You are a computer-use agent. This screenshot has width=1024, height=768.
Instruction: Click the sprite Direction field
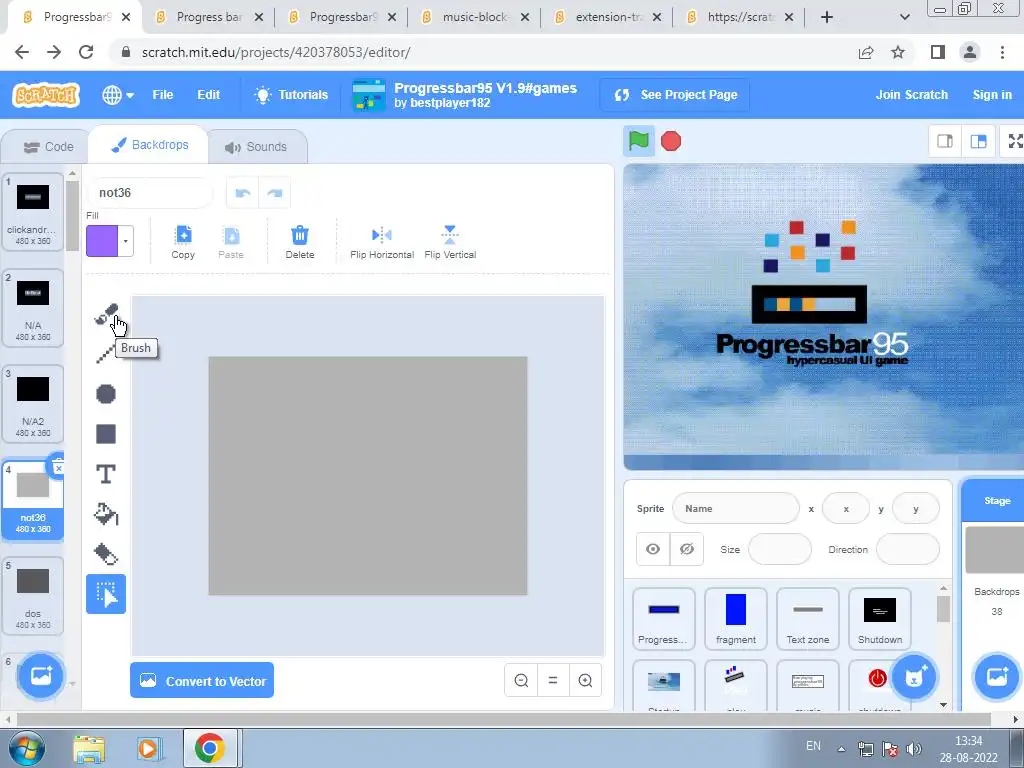[x=908, y=549]
